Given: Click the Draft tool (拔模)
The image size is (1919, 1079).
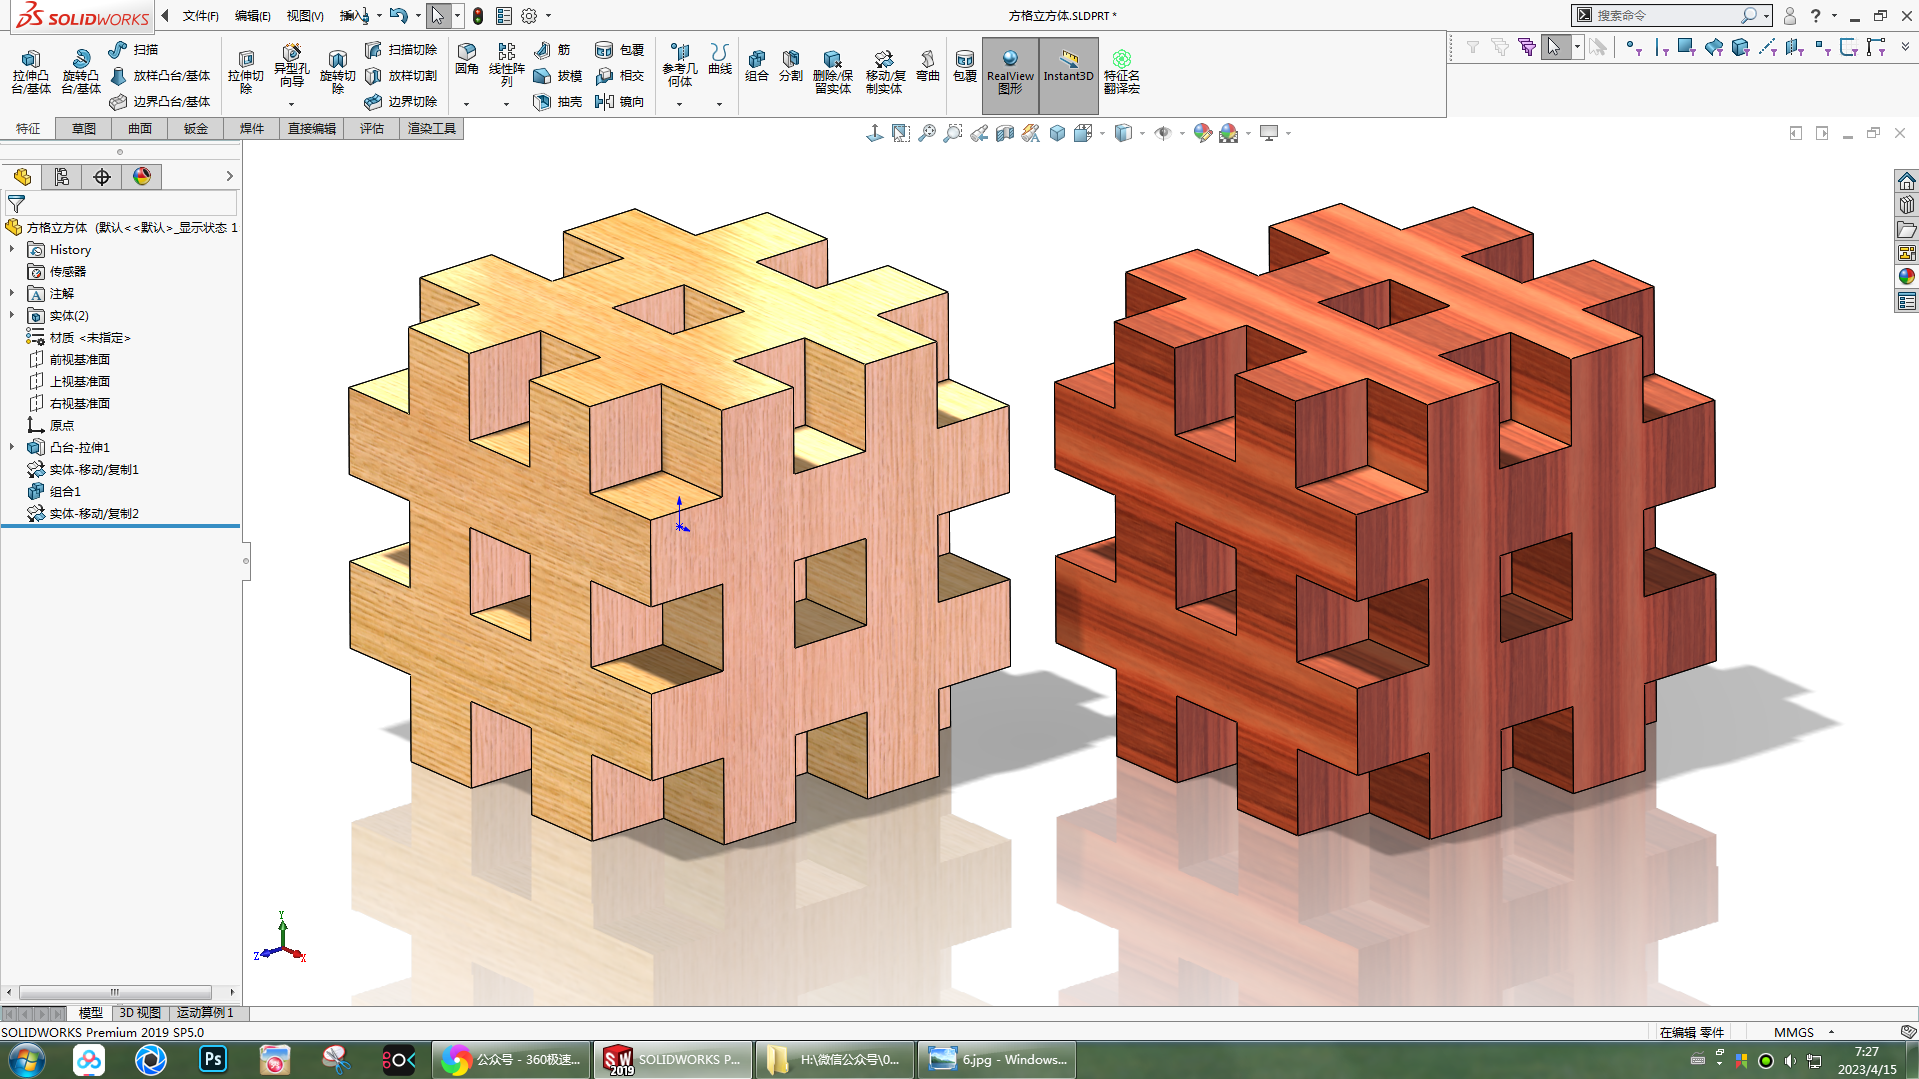Looking at the screenshot, I should point(558,75).
